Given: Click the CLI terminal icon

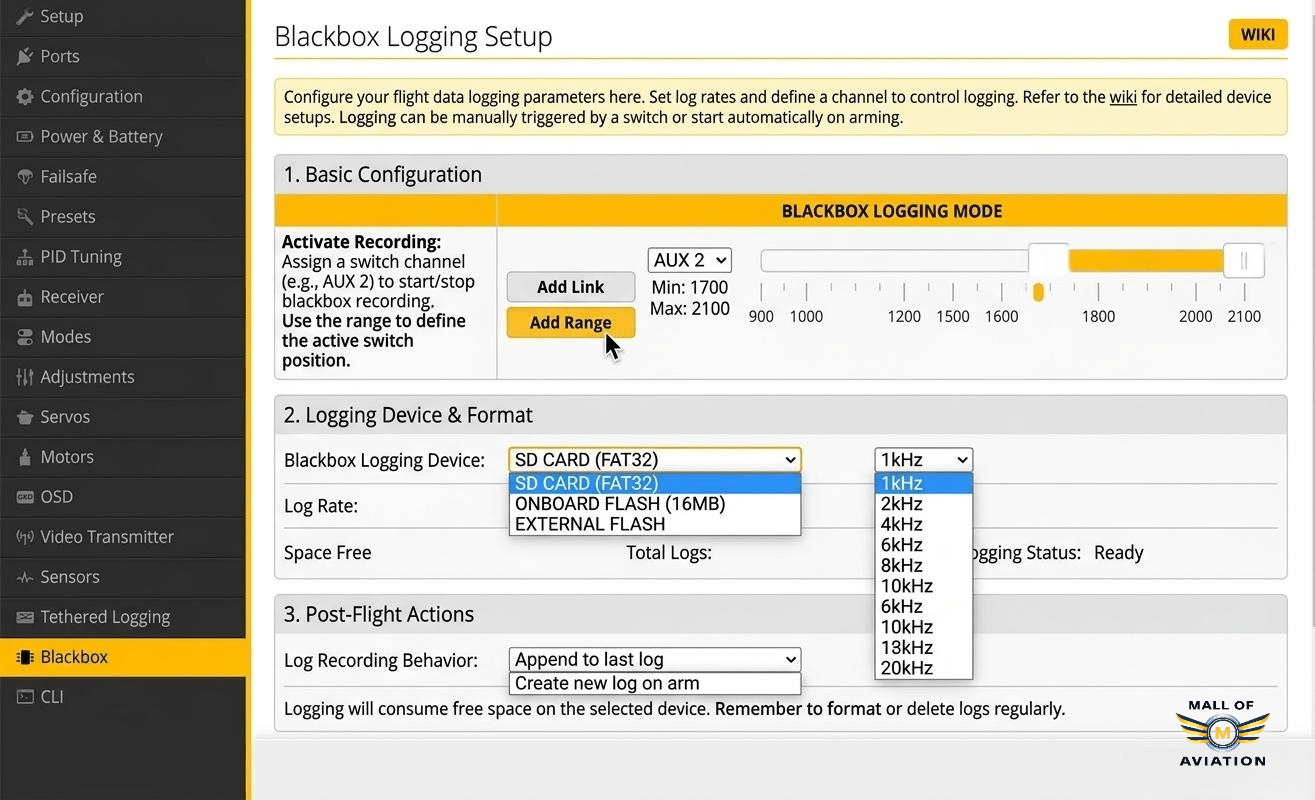Looking at the screenshot, I should coord(24,697).
